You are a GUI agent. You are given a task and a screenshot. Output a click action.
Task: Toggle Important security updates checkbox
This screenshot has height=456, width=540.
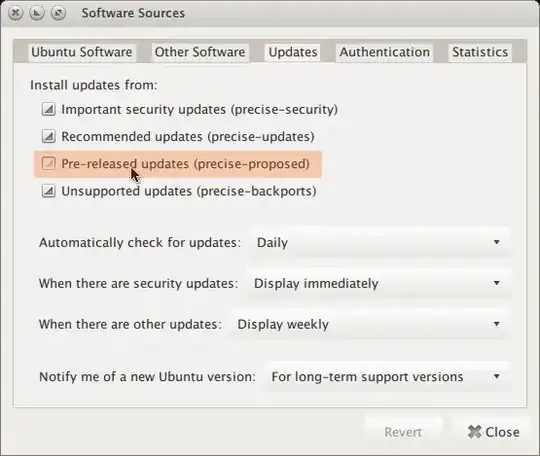[48, 110]
